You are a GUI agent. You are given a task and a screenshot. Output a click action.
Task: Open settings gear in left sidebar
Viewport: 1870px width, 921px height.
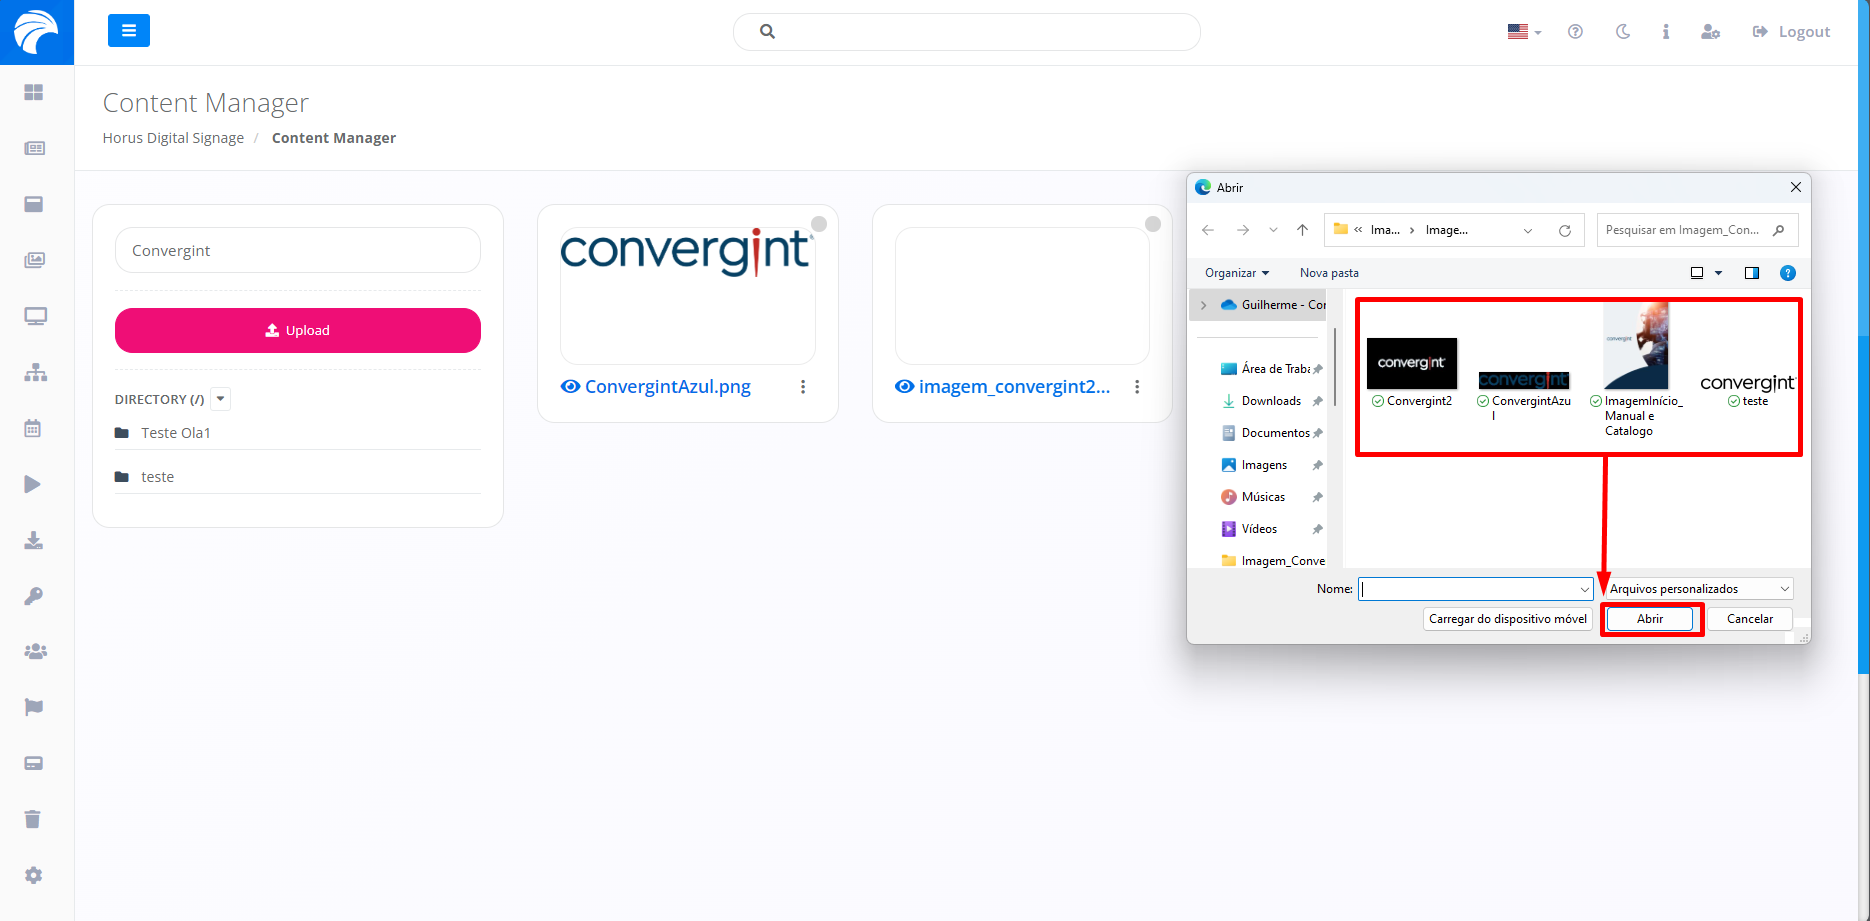click(33, 875)
